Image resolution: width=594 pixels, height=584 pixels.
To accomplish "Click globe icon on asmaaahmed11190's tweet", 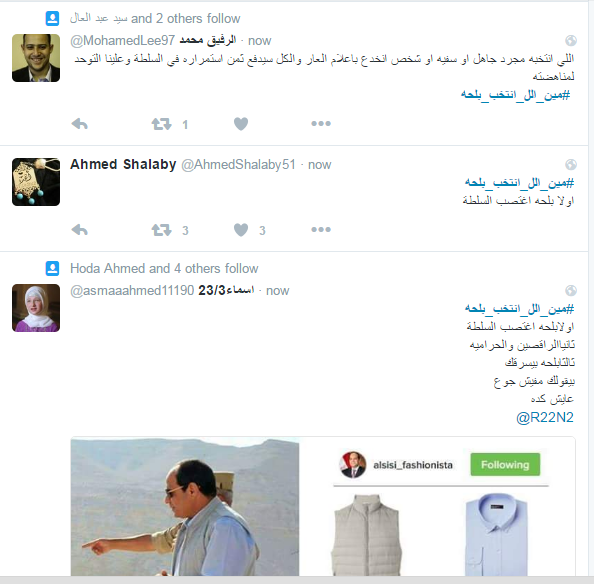I will click(x=571, y=290).
